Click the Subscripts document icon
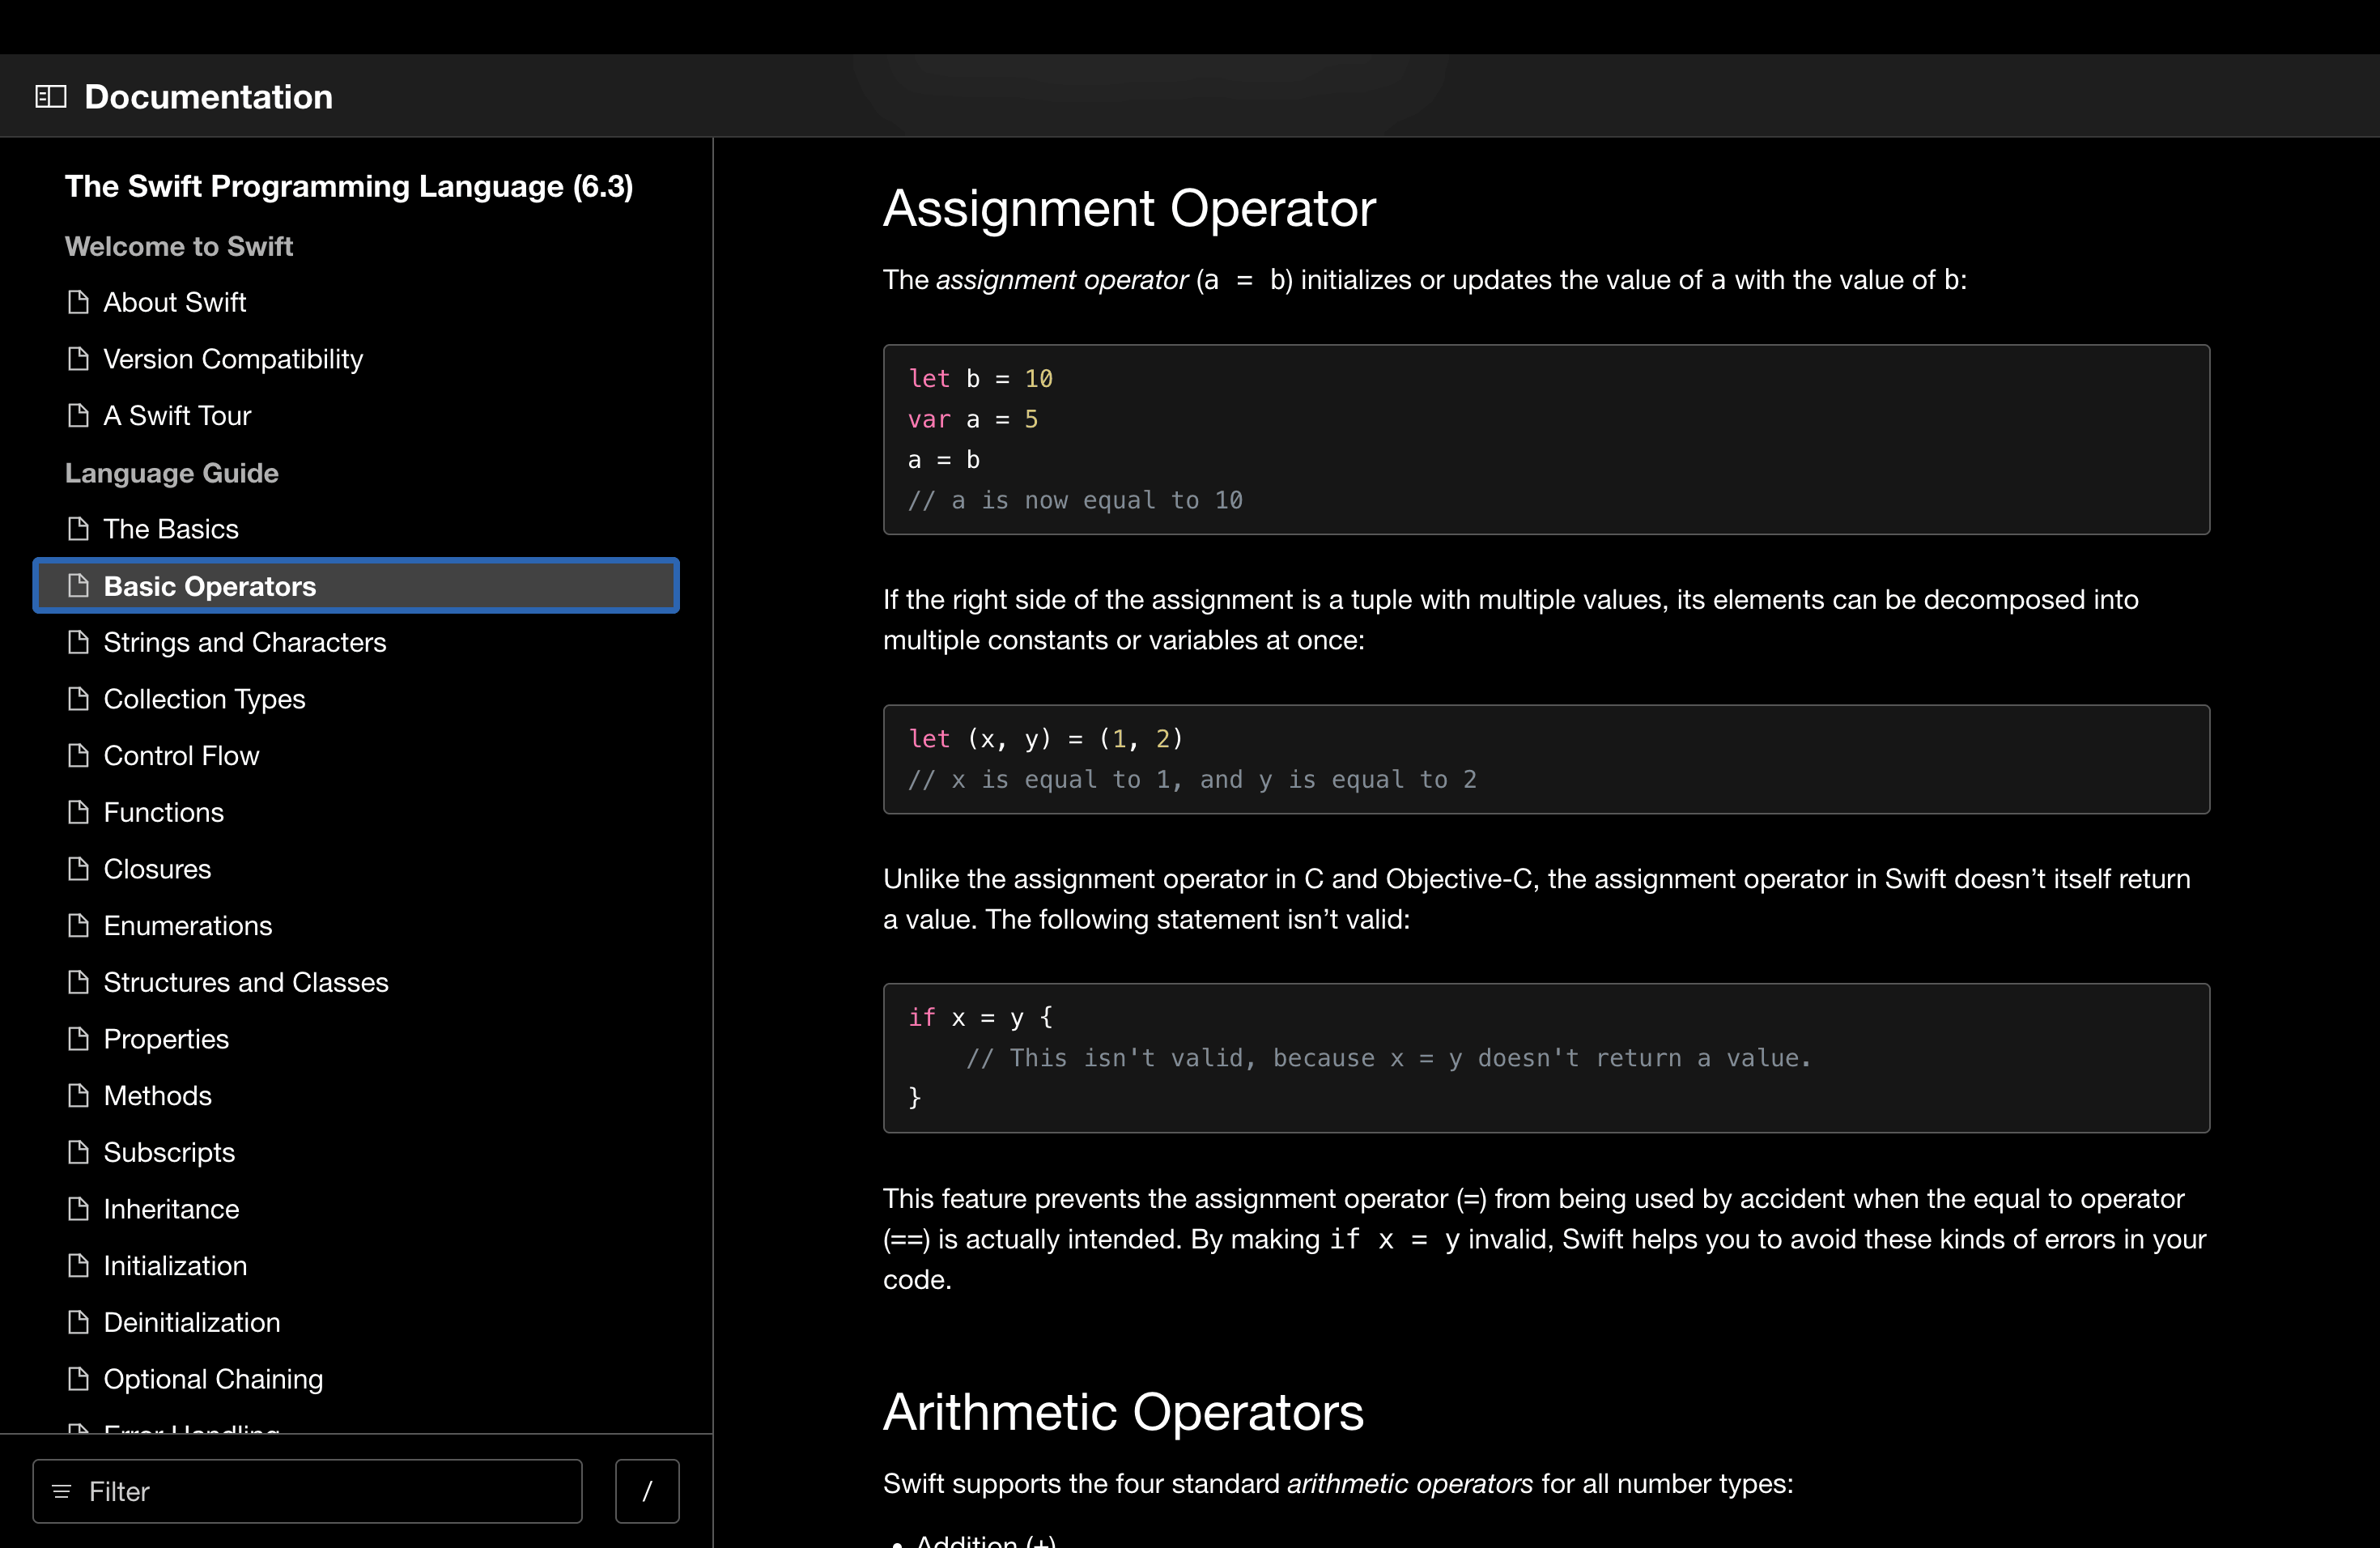Viewport: 2380px width, 1548px height. pos(78,1152)
